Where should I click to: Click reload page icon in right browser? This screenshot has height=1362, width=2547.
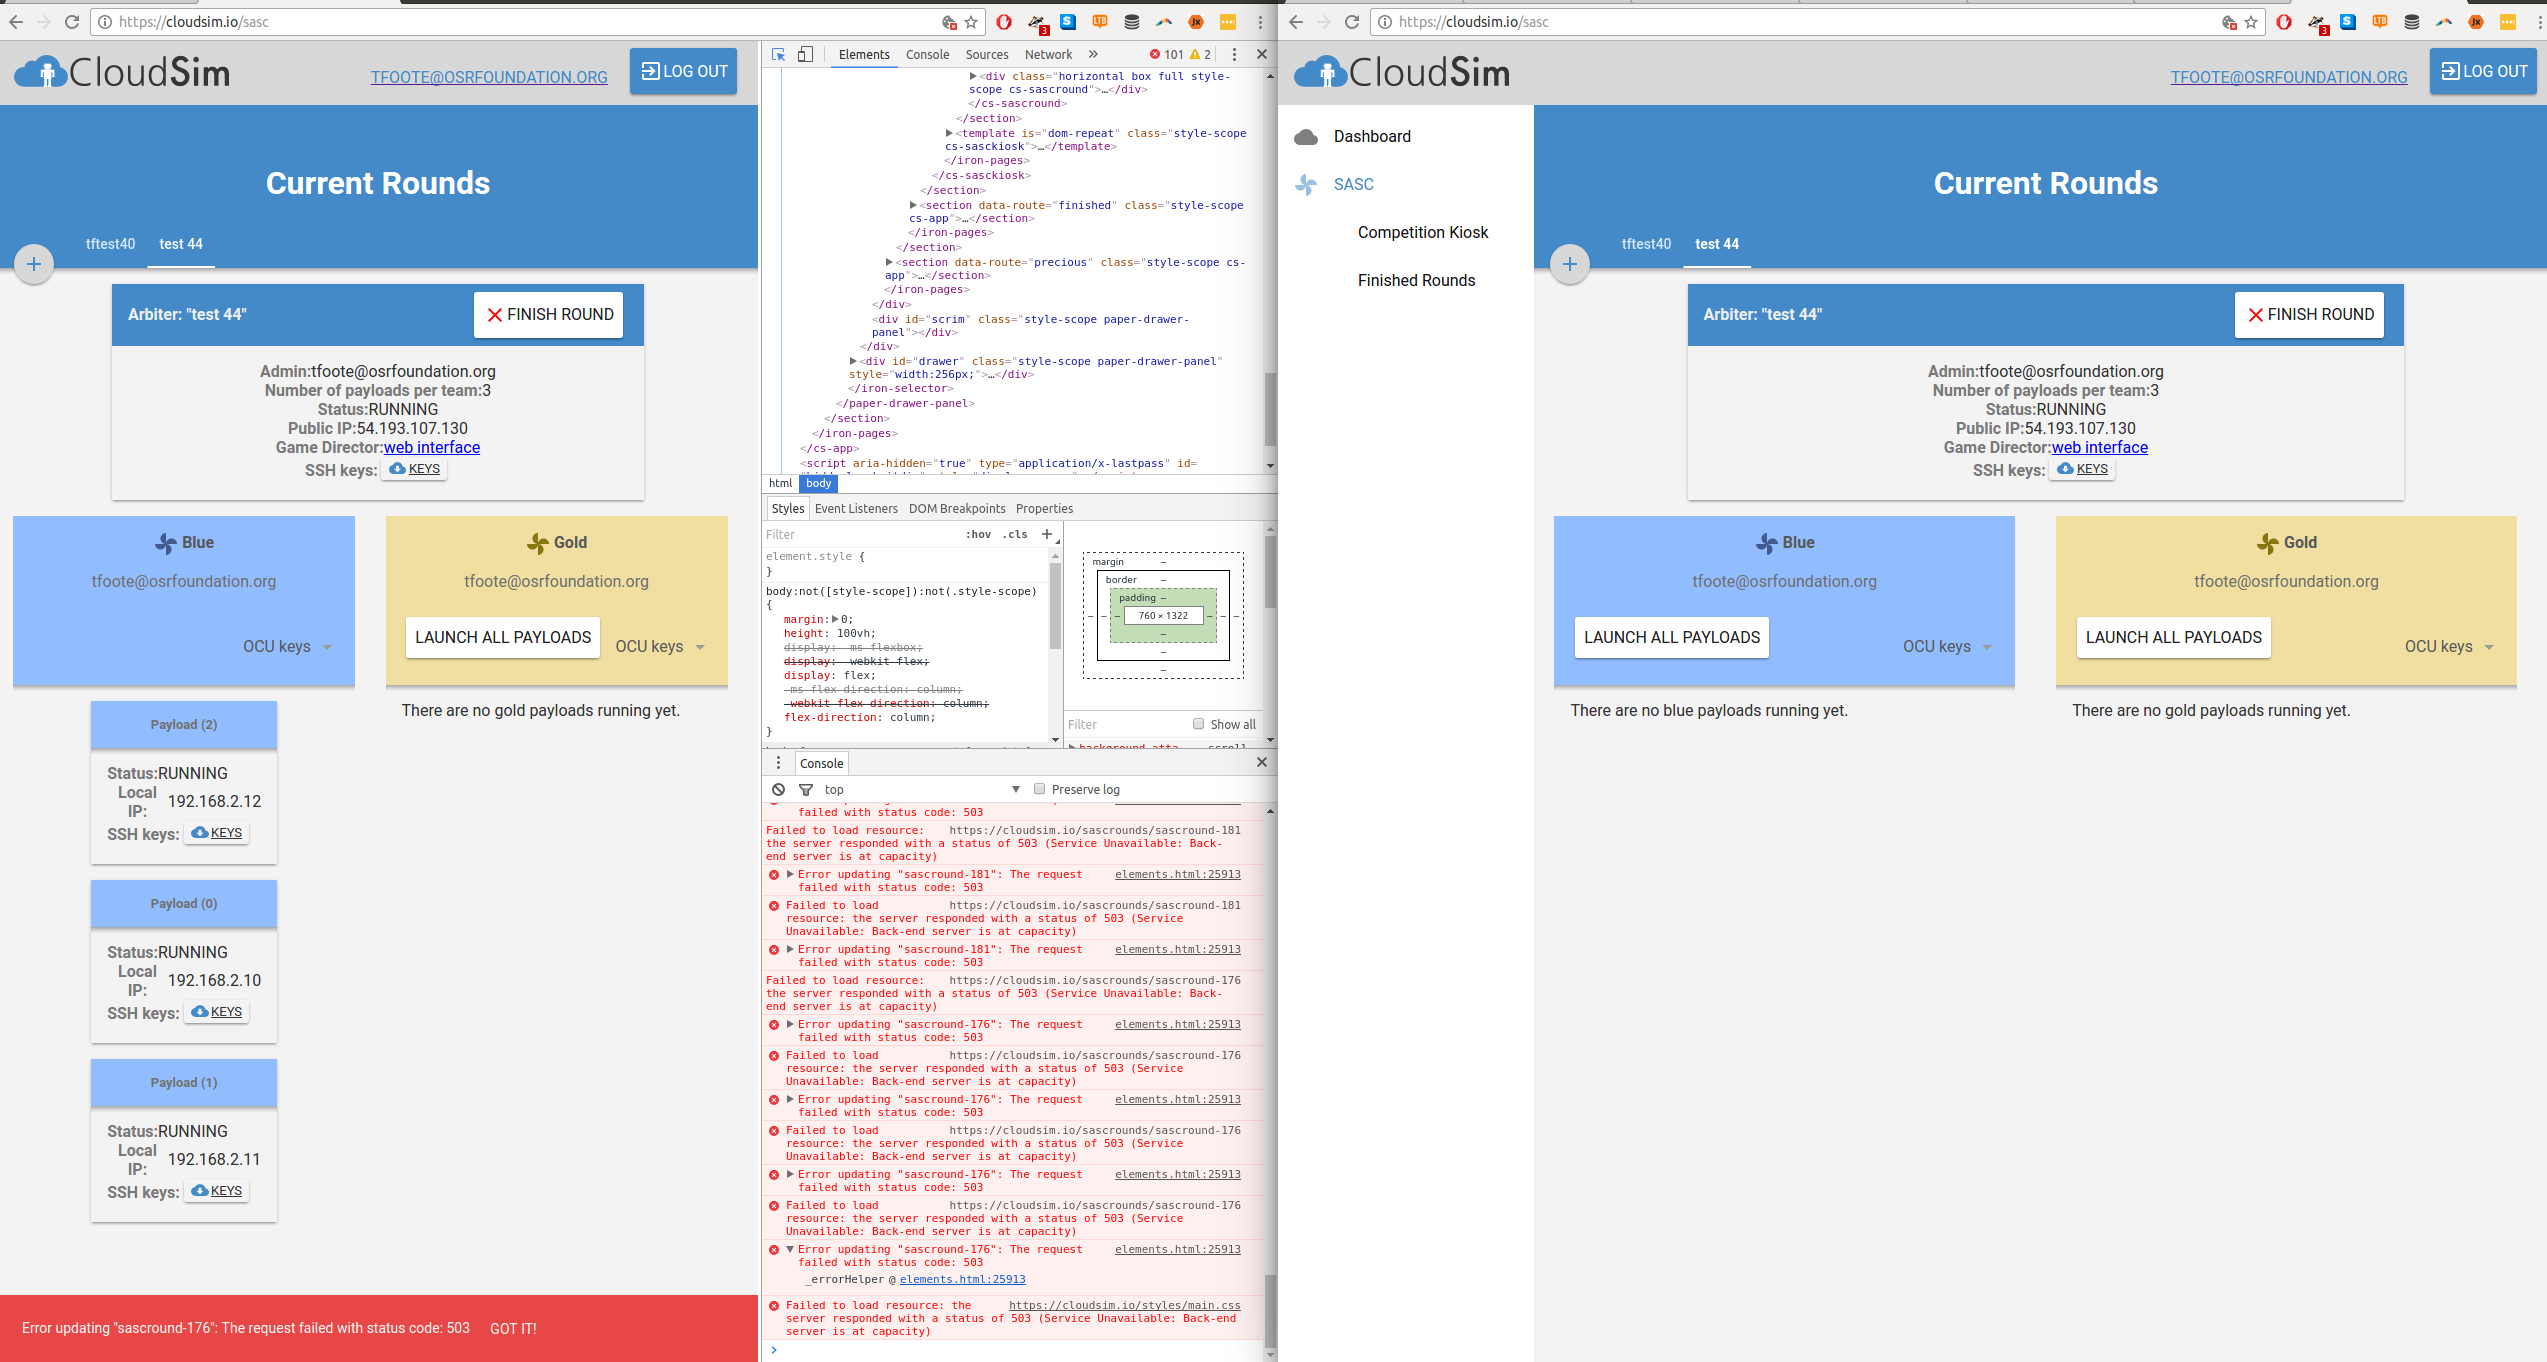[x=1352, y=22]
